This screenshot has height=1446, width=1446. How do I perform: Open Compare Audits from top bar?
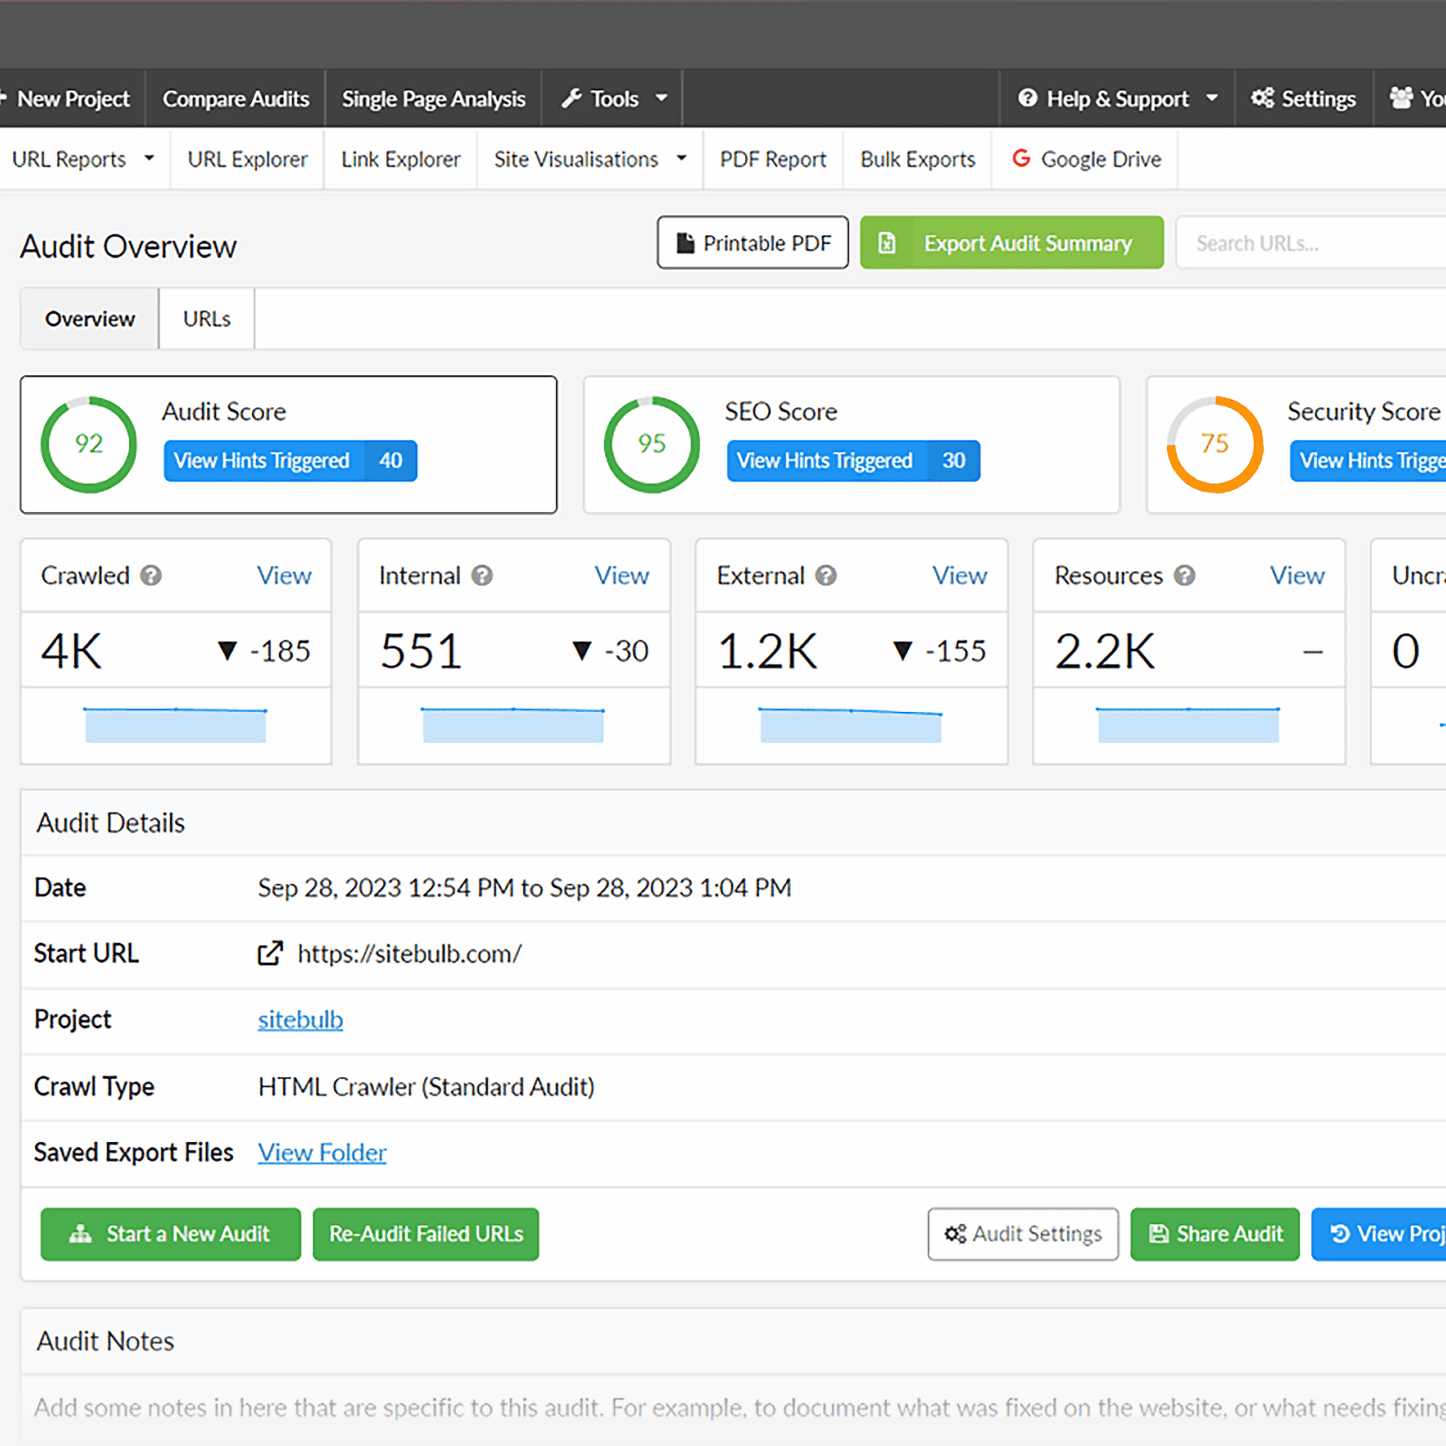236,99
